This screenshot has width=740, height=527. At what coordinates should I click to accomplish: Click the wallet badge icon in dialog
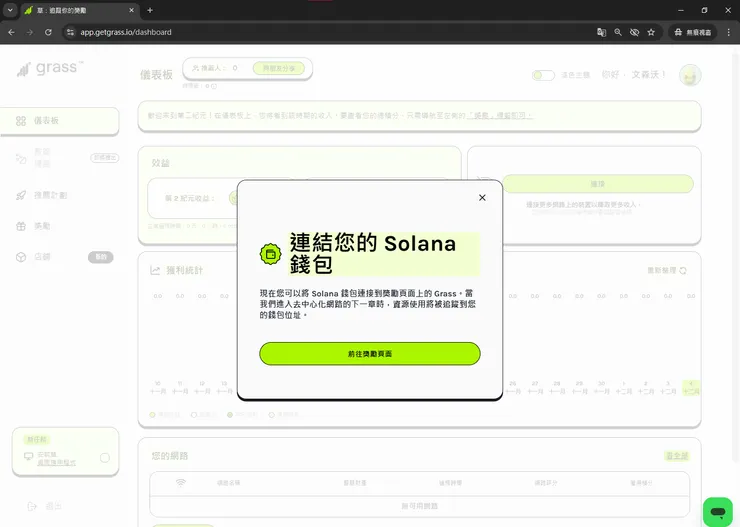pyautogui.click(x=270, y=254)
